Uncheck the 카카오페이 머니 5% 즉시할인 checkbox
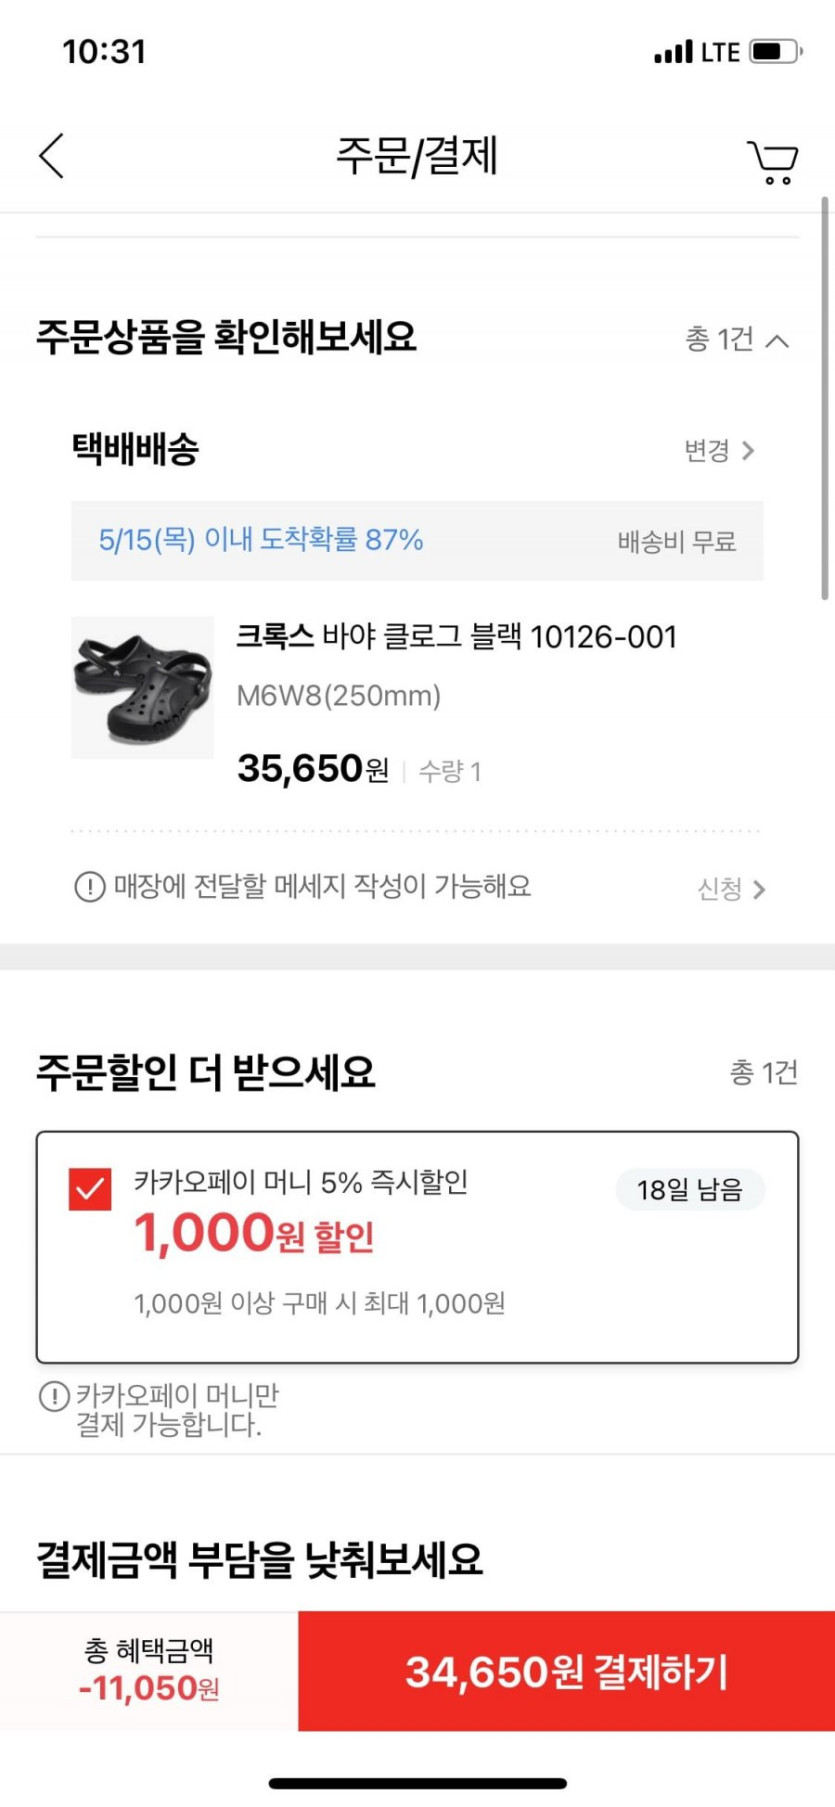835x1807 pixels. [90, 1189]
